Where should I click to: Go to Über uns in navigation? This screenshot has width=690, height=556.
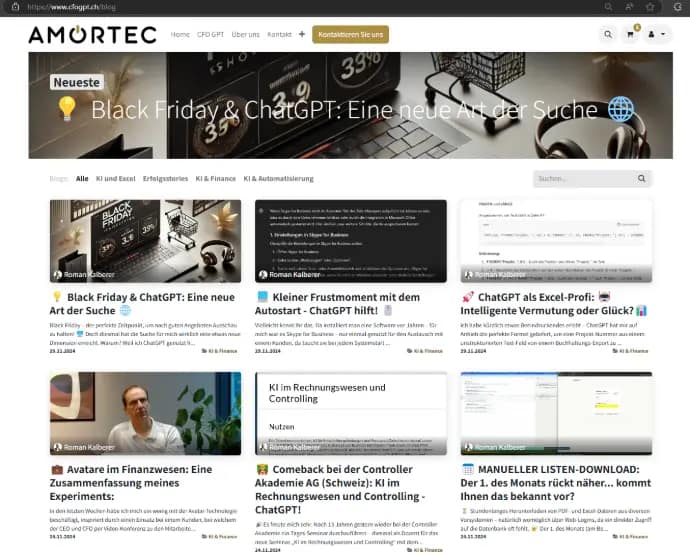(245, 34)
